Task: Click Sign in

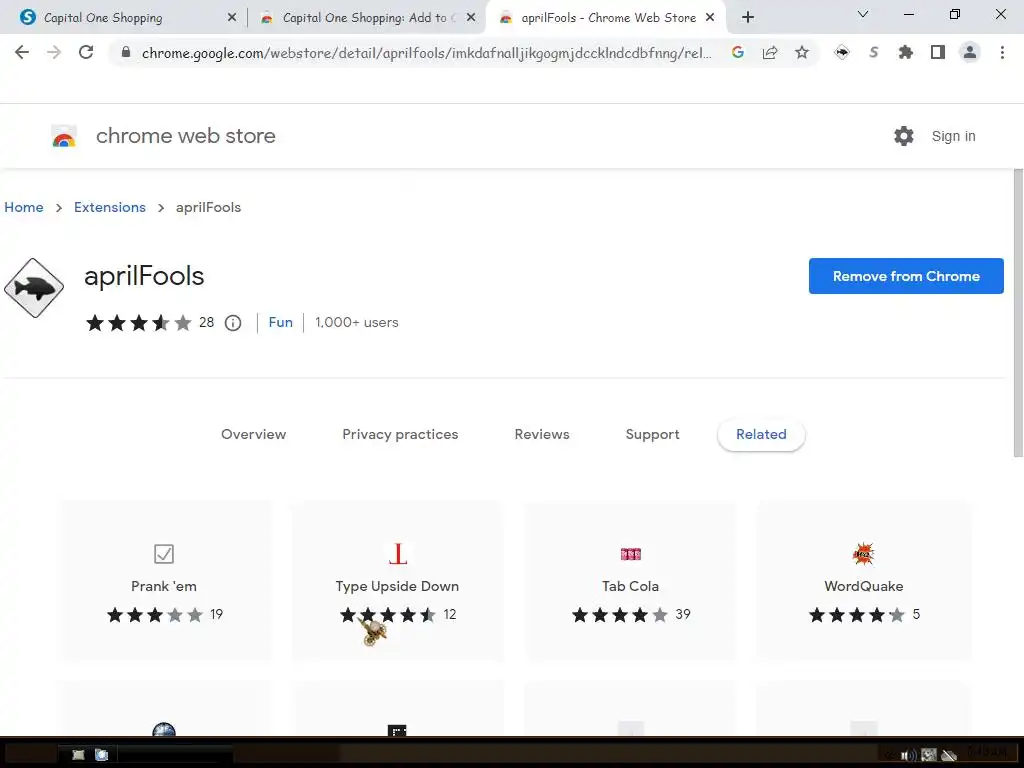Action: (x=953, y=136)
